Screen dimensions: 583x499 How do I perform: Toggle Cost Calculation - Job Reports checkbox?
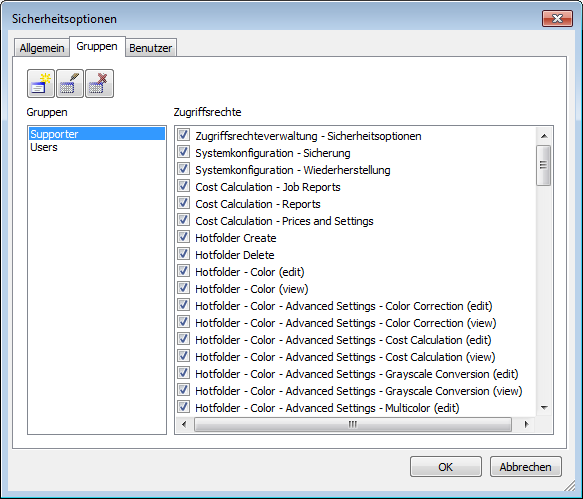(x=183, y=186)
